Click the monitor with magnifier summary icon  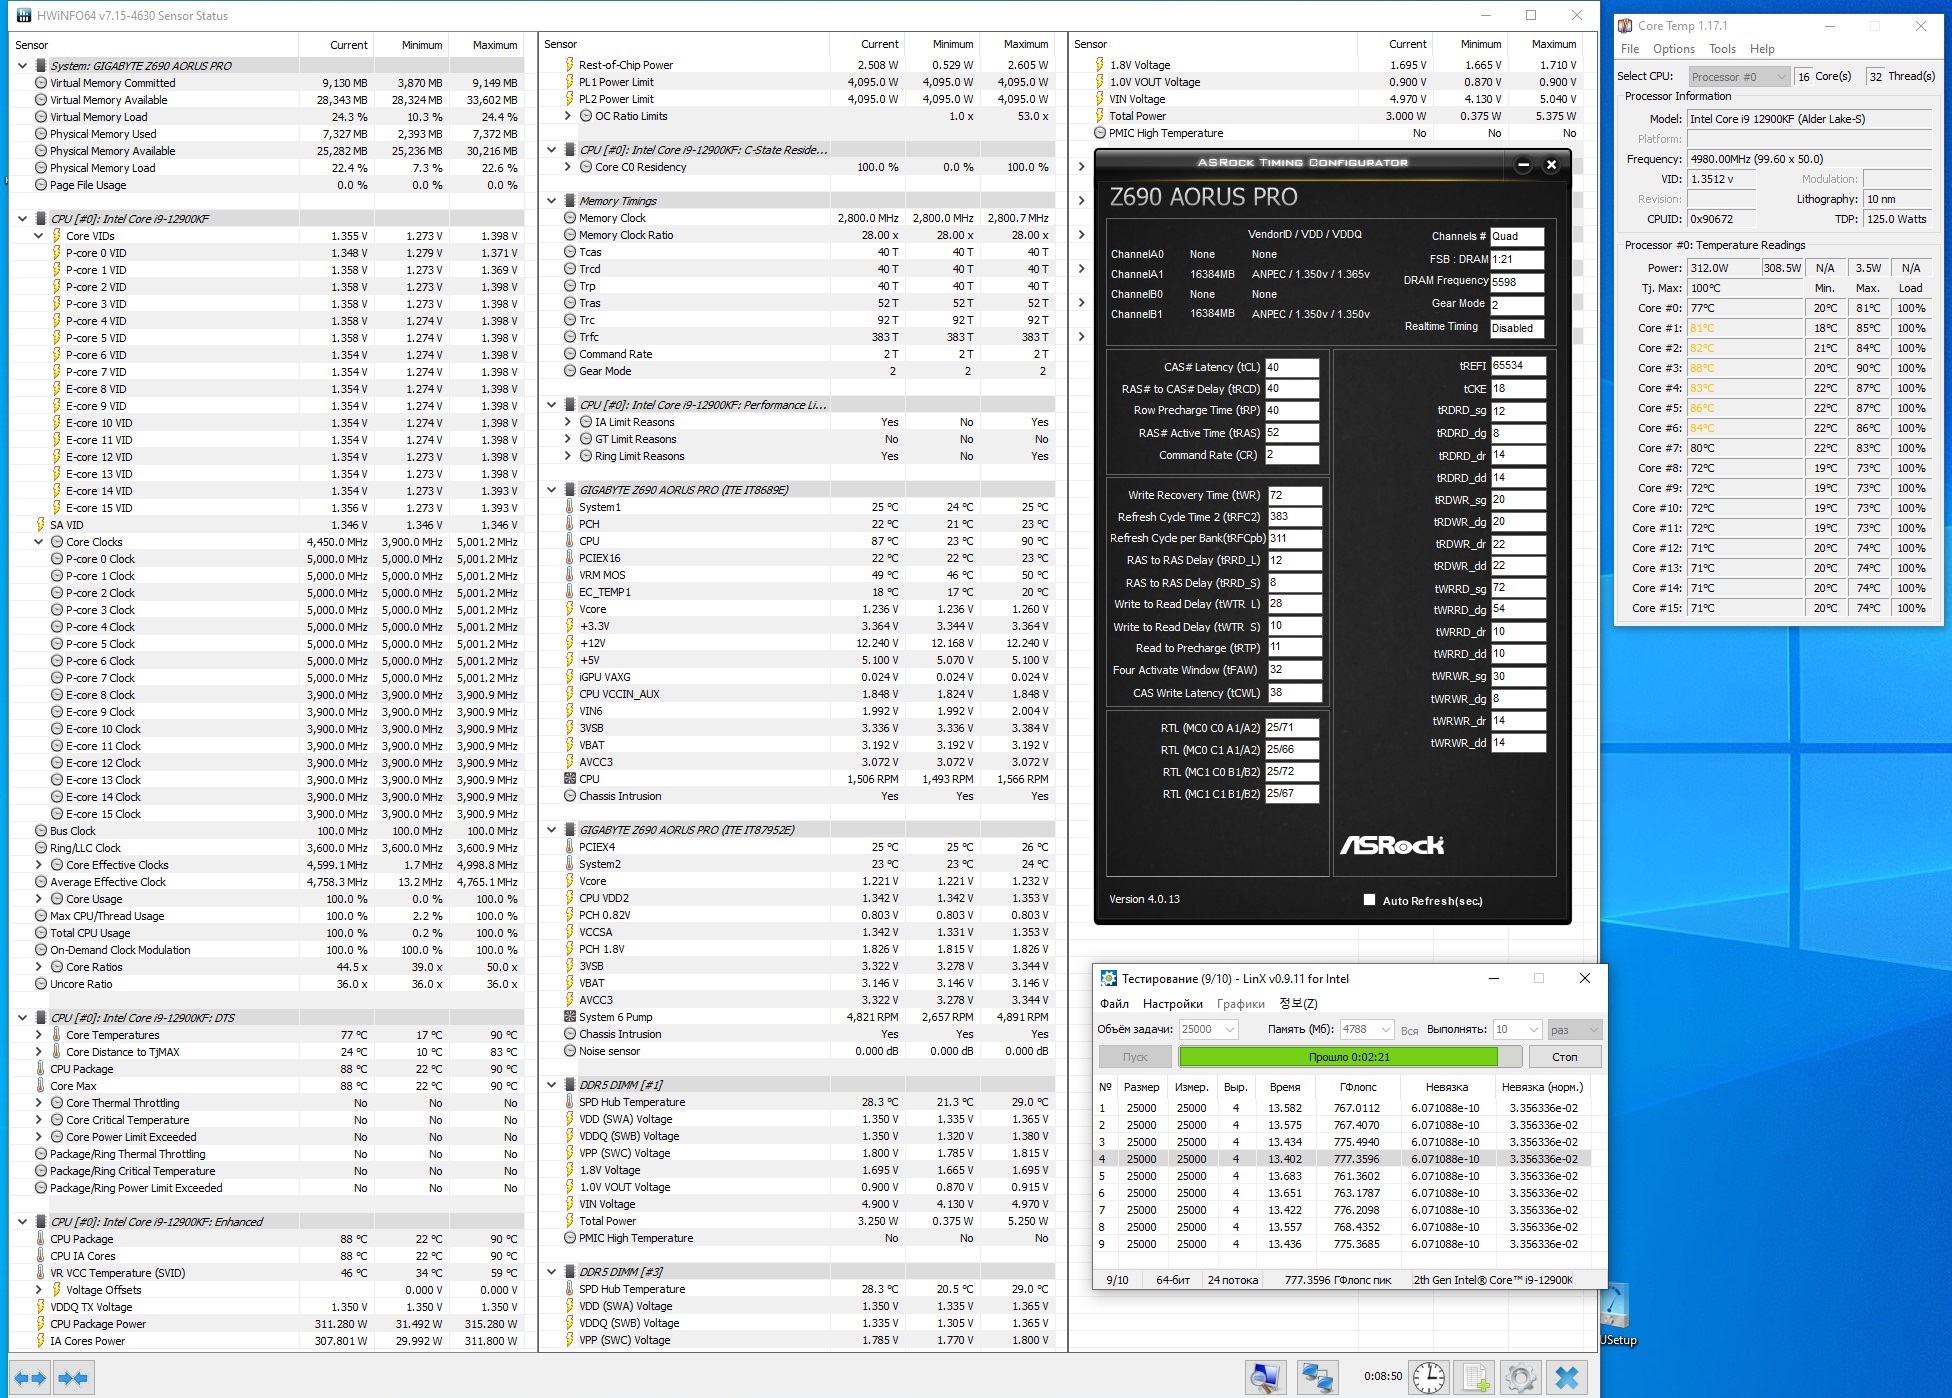point(1265,1377)
